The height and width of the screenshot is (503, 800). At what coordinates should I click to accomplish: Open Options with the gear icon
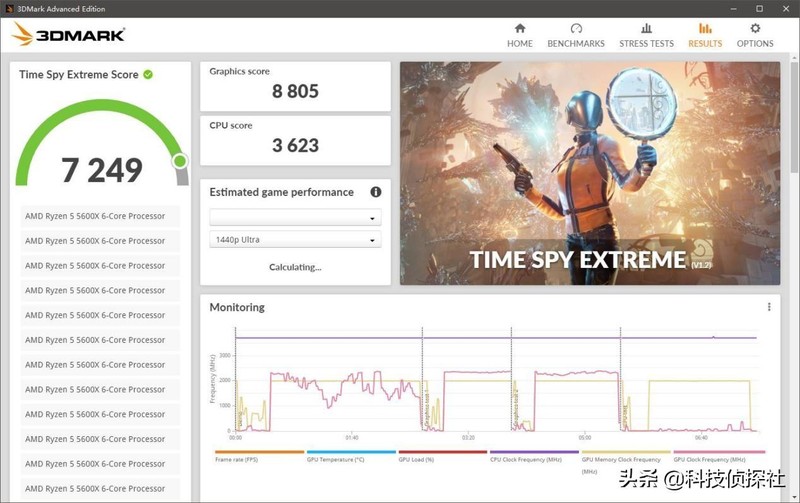point(755,29)
